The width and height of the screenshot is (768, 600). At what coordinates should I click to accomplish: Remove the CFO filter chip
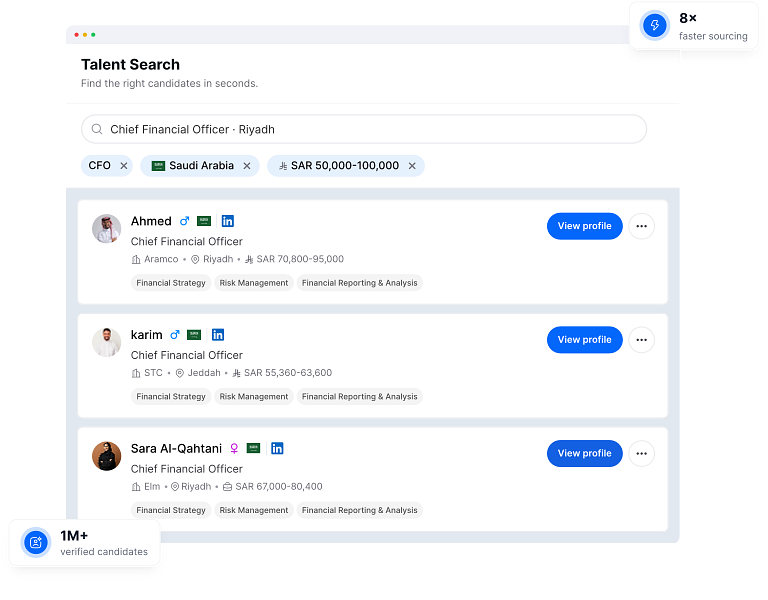(x=124, y=166)
